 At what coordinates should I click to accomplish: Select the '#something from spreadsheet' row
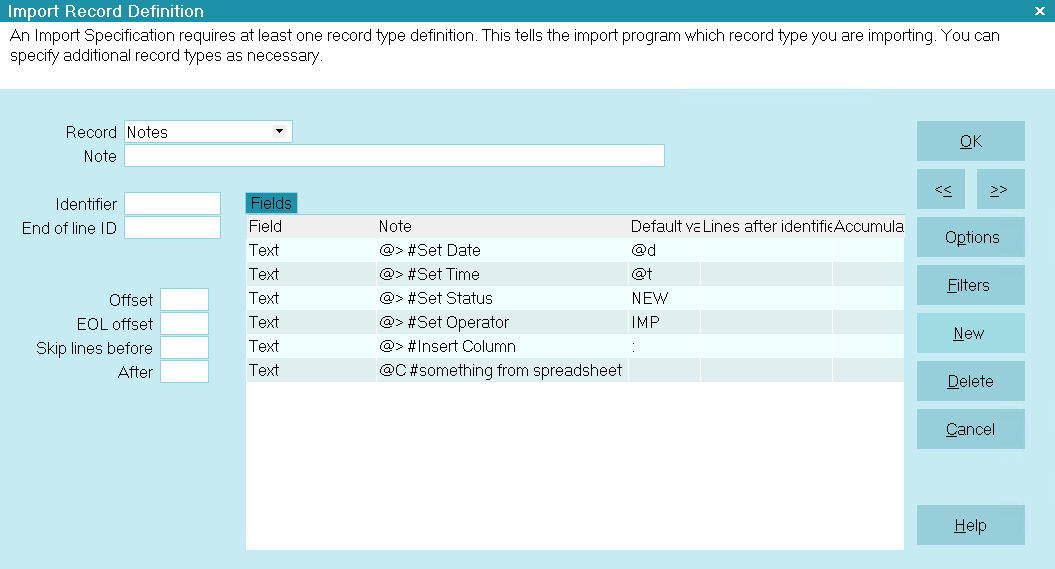[x=575, y=370]
